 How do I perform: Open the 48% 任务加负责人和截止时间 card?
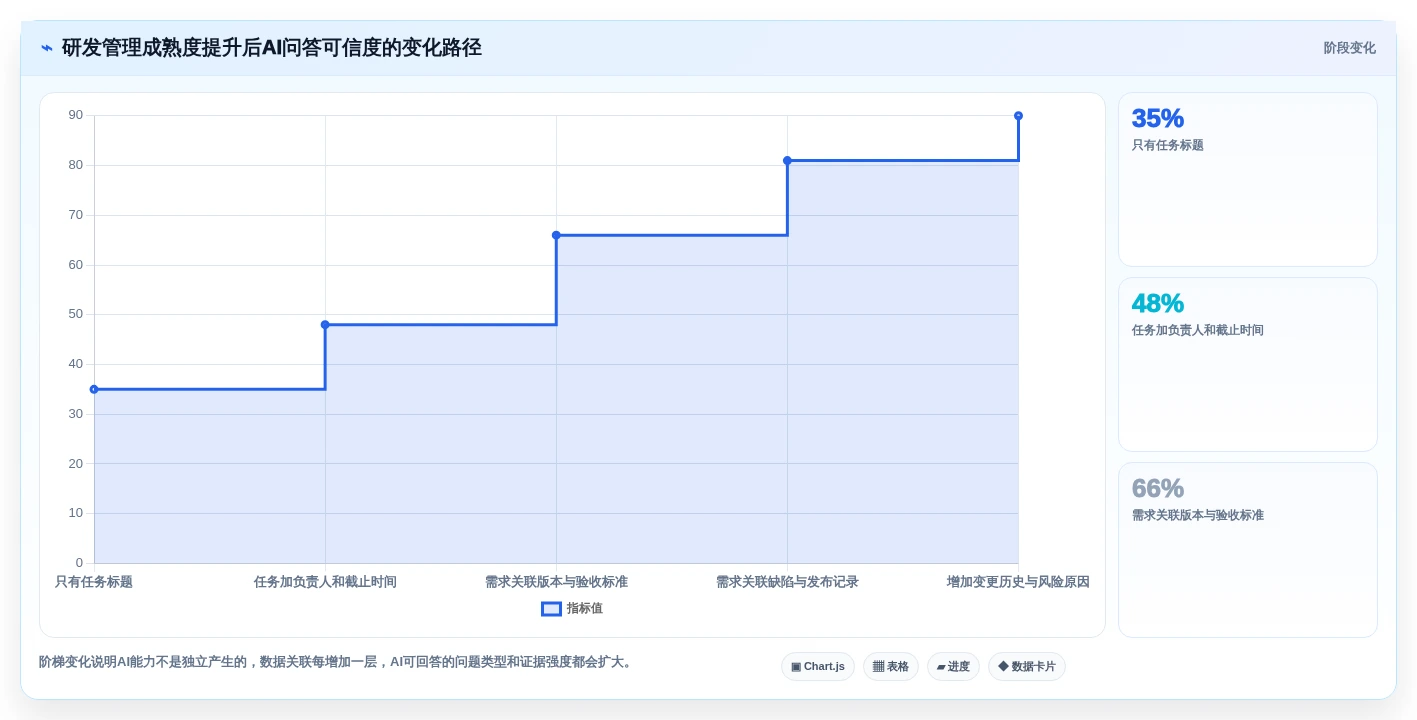1247,365
